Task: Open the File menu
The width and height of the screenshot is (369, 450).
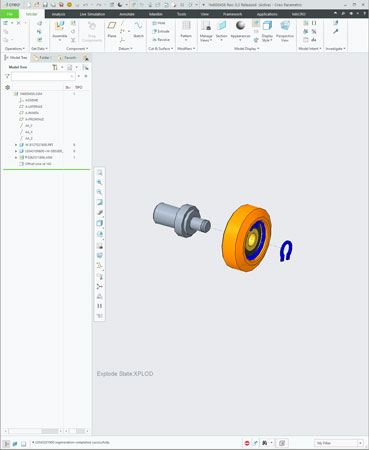Action: tap(10, 14)
